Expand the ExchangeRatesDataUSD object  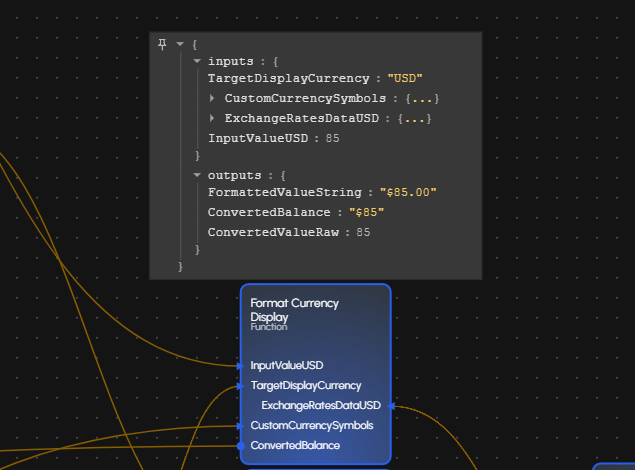[x=212, y=118]
